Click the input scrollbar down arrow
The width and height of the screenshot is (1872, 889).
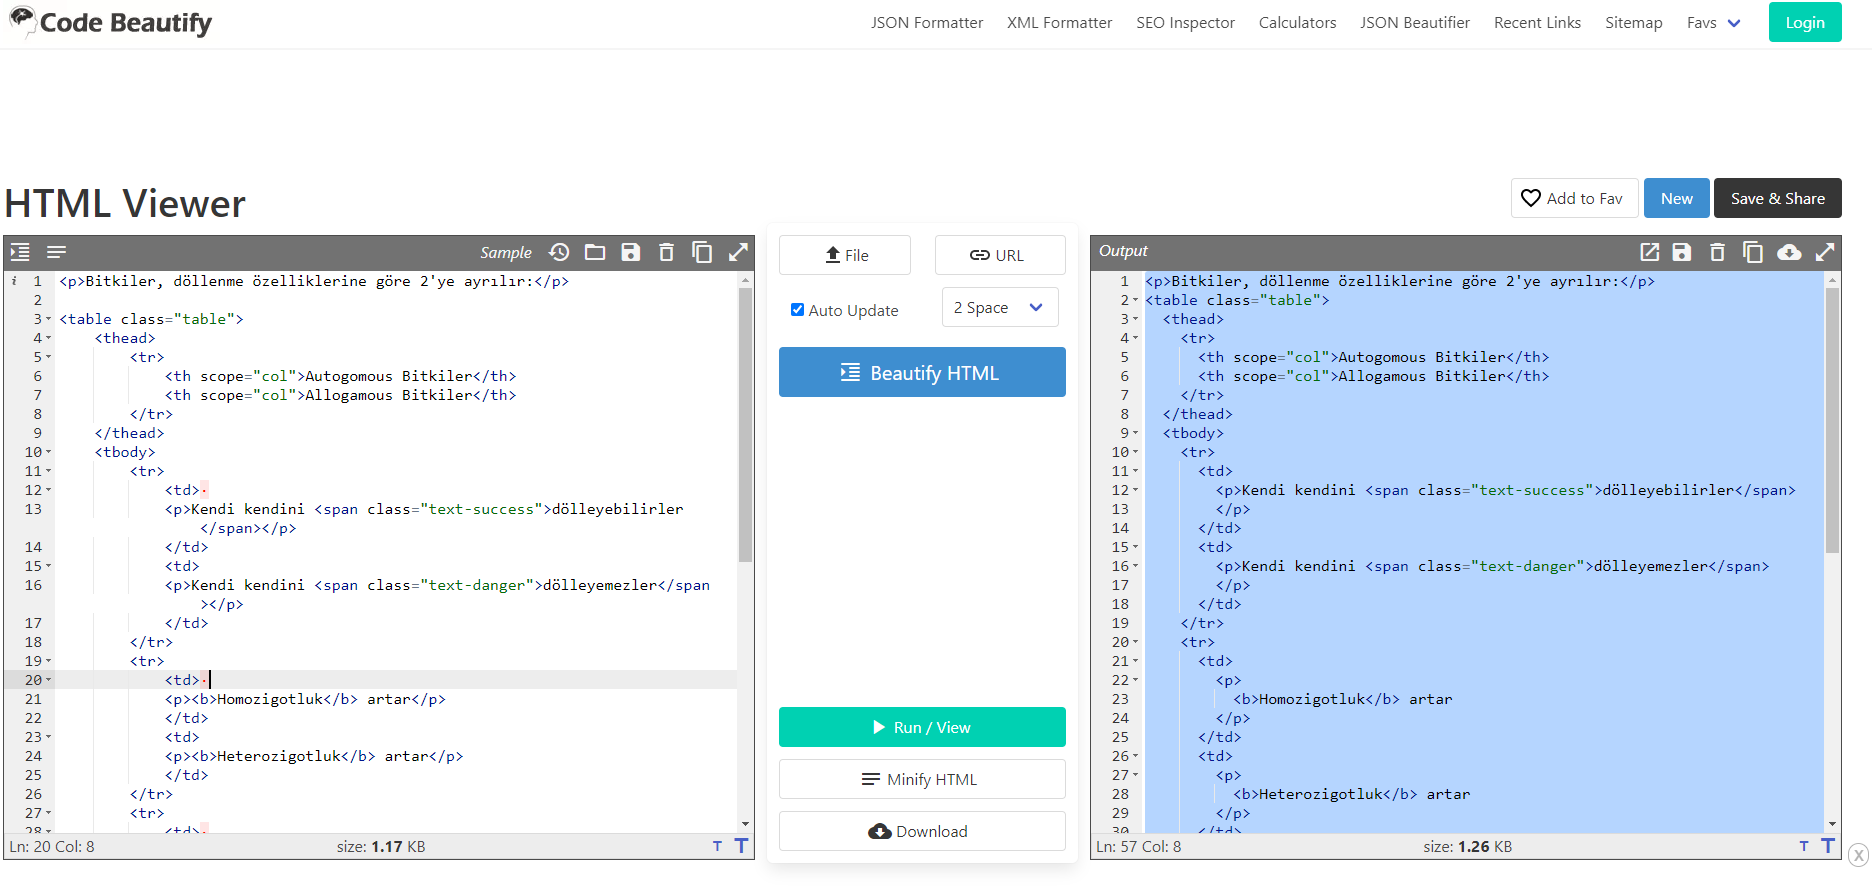(745, 824)
